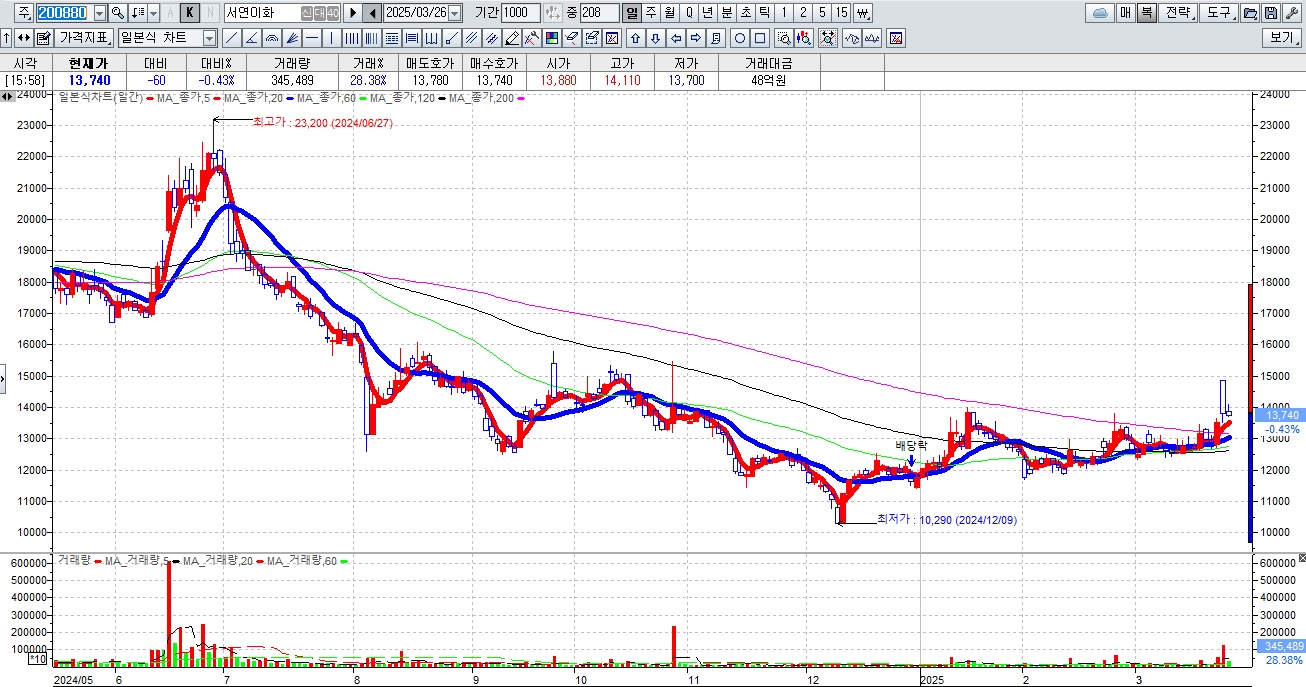Screen dimensions: 1306x687
Task: Click the stock search magnifier icon
Action: tap(117, 13)
